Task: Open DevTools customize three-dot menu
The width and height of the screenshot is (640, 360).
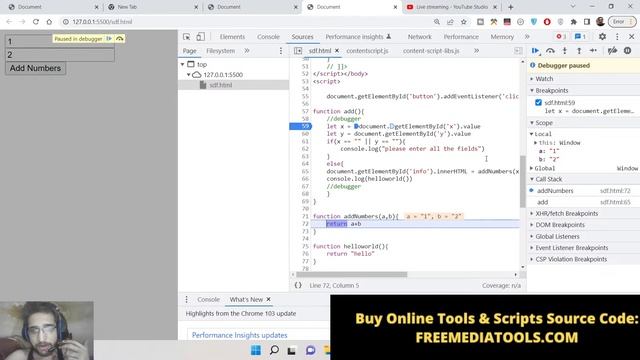Action: coord(617,37)
